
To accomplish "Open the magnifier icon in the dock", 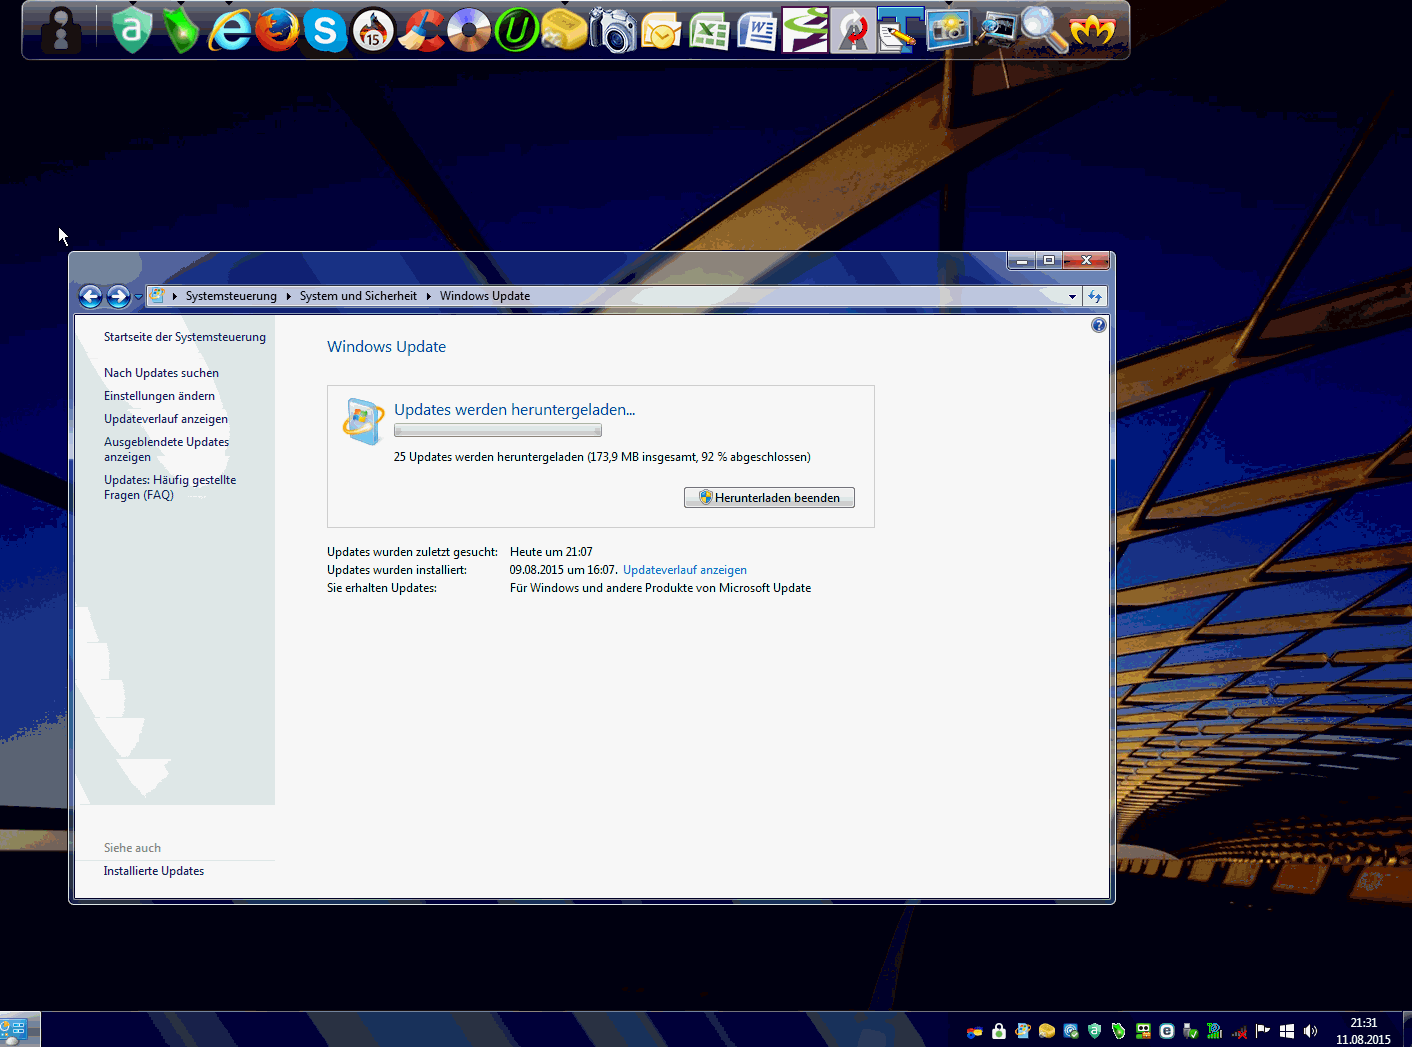I will tap(1042, 30).
